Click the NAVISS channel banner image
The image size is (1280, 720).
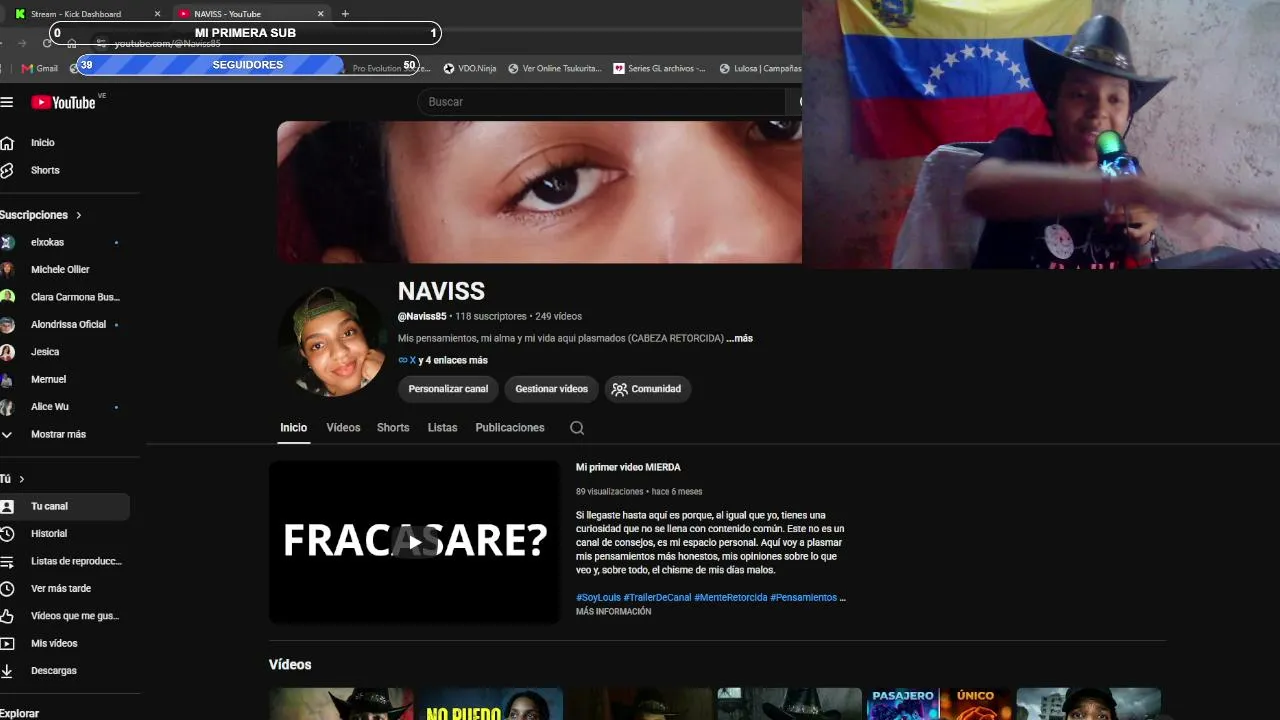[539, 192]
